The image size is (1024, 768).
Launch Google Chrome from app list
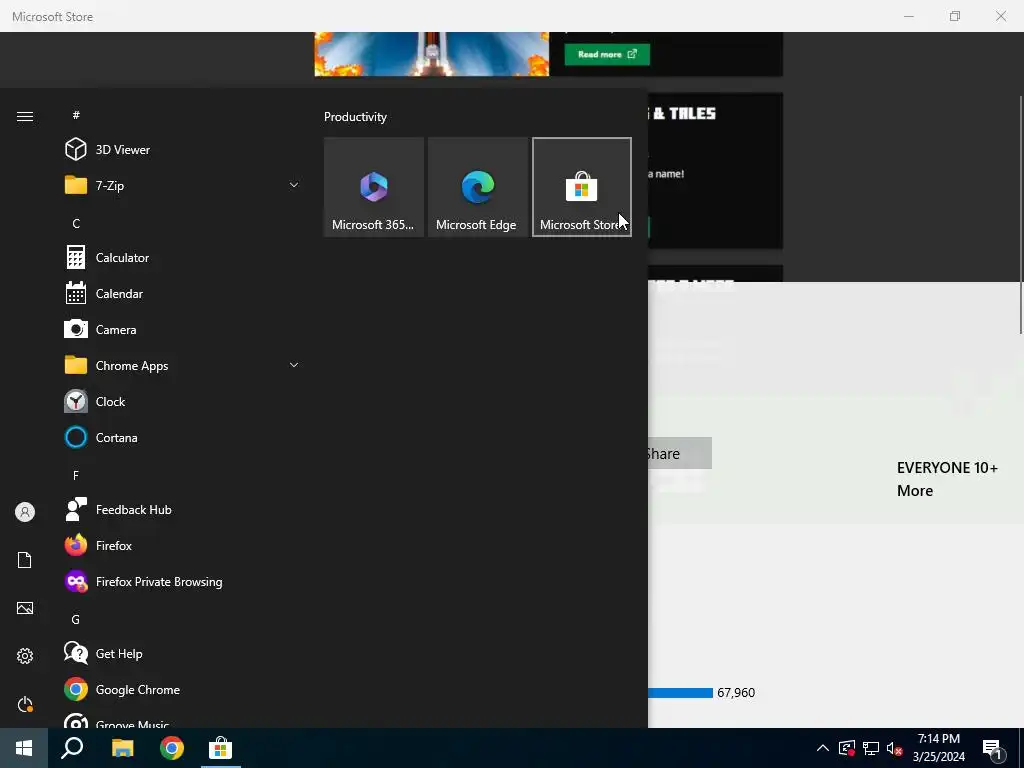point(181,689)
